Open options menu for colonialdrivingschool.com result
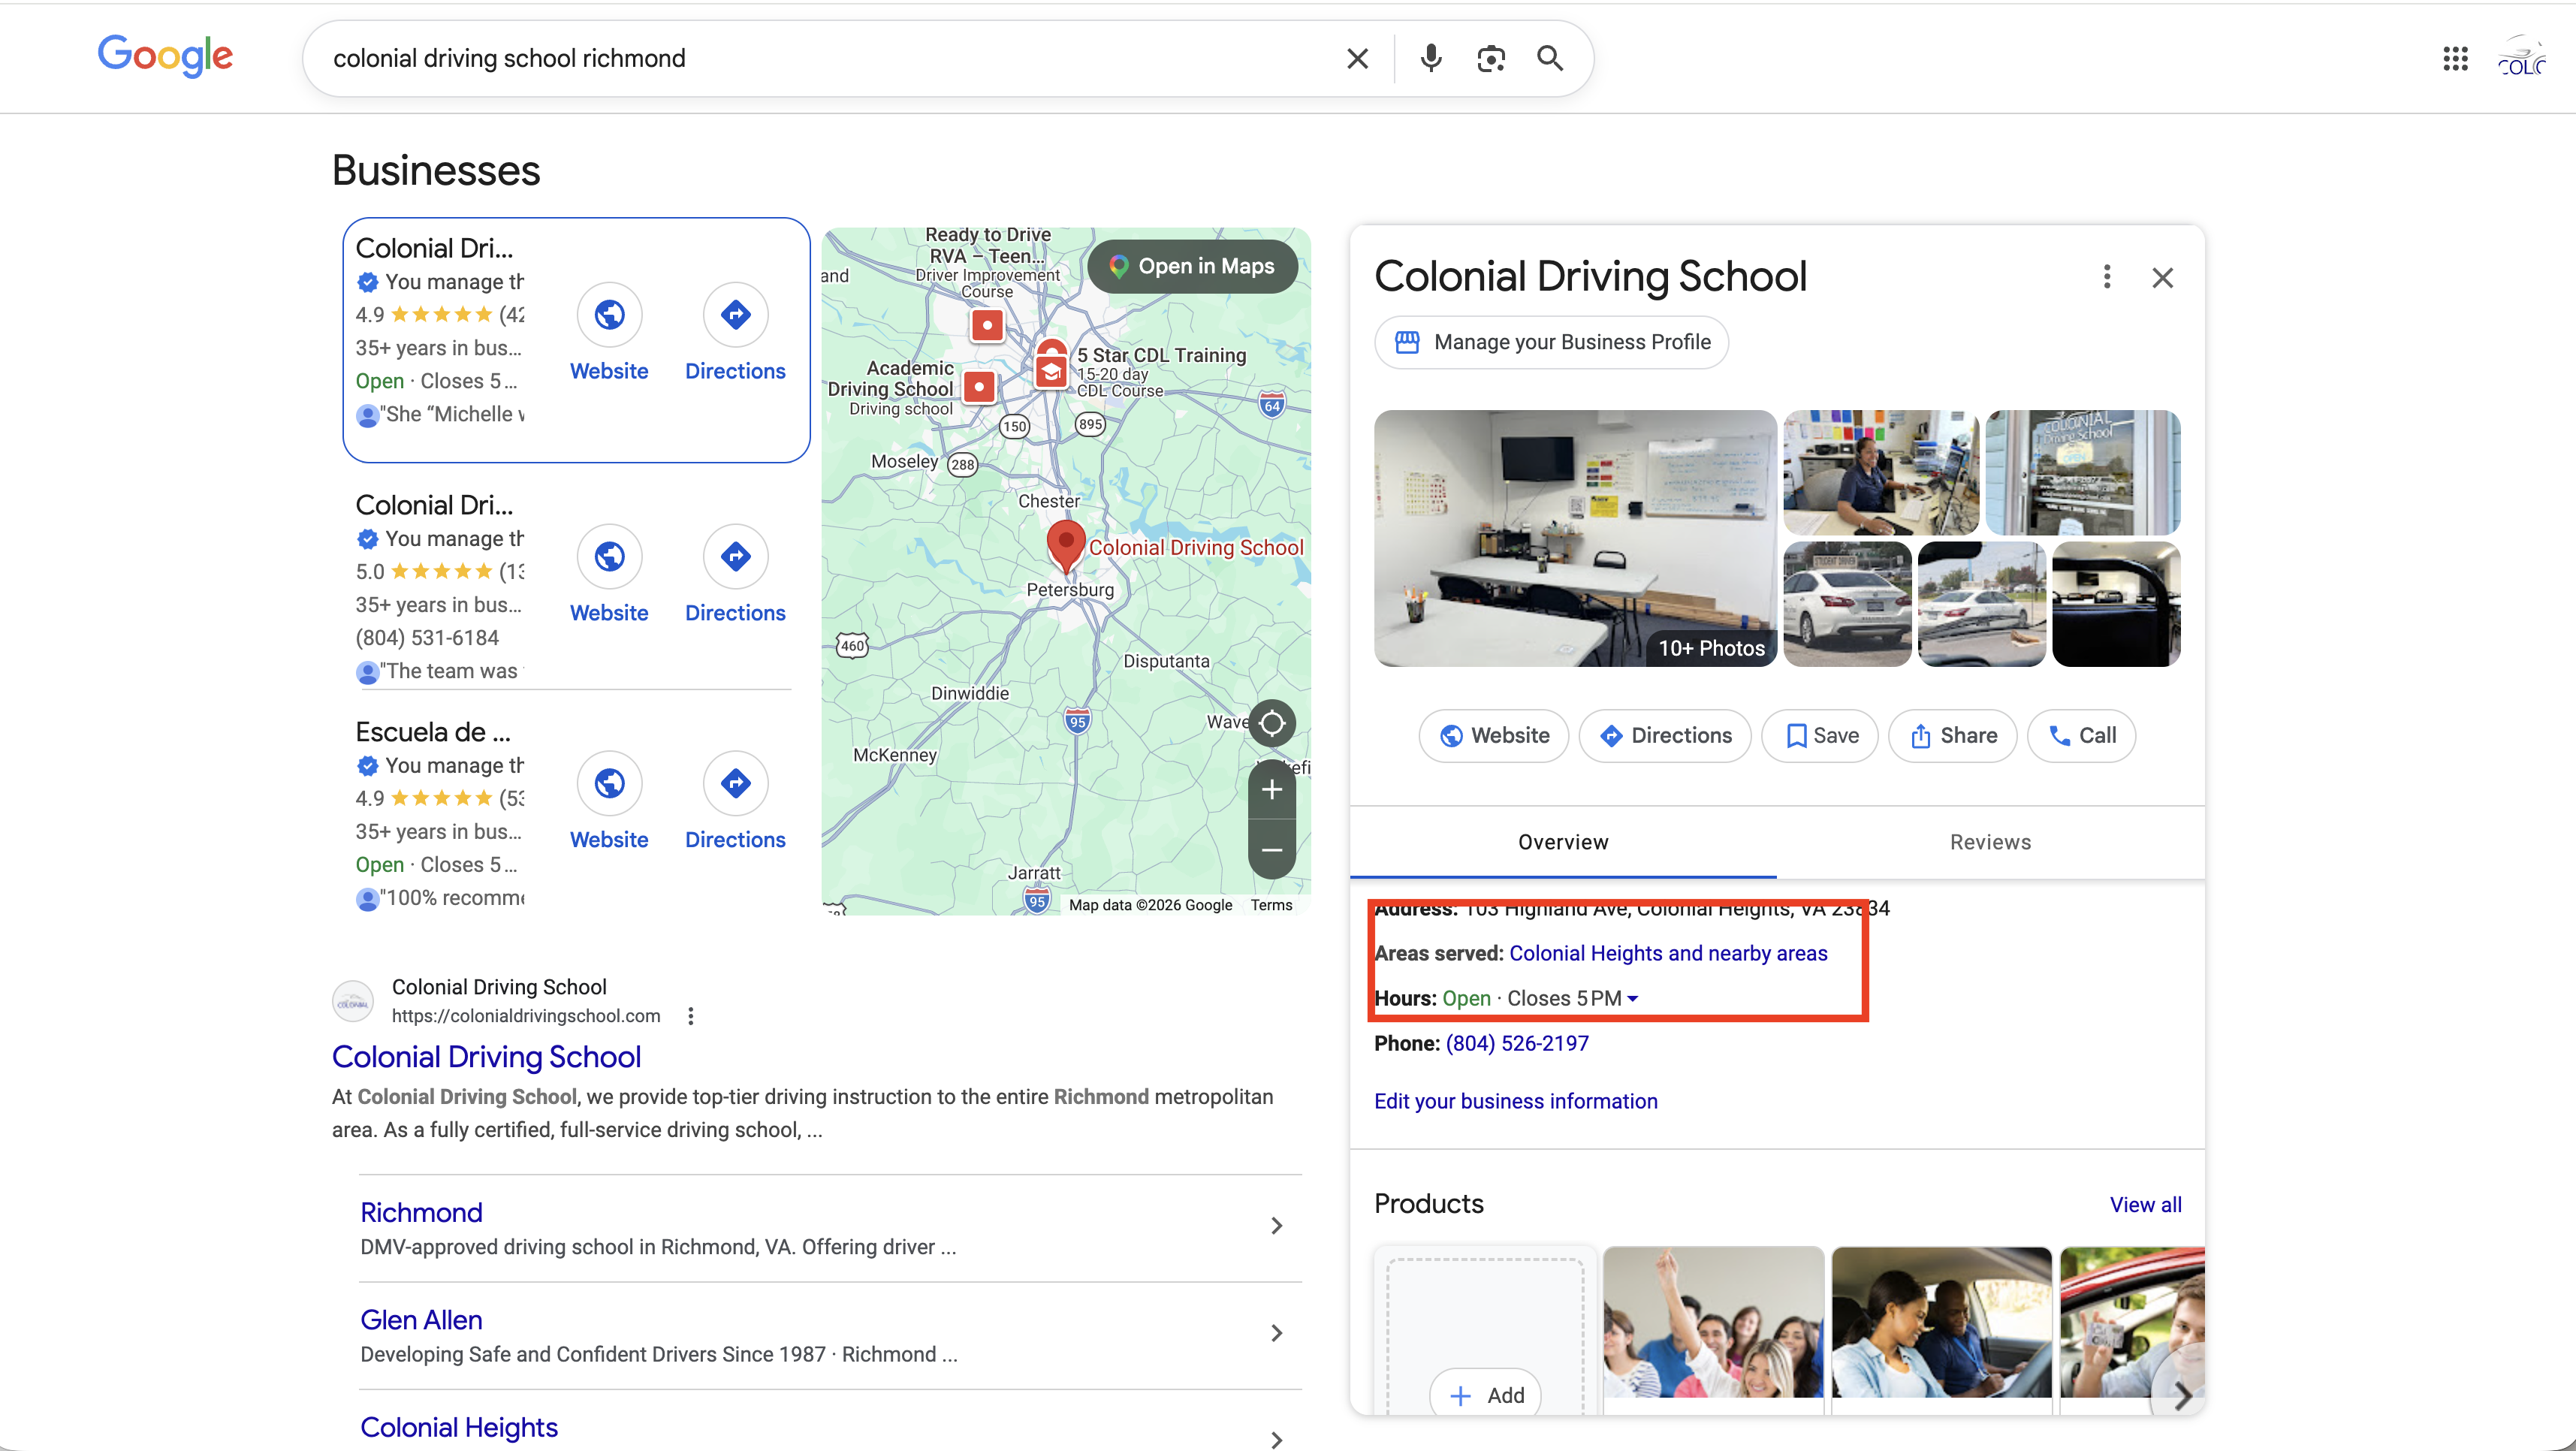Viewport: 2576px width, 1451px height. (690, 1016)
